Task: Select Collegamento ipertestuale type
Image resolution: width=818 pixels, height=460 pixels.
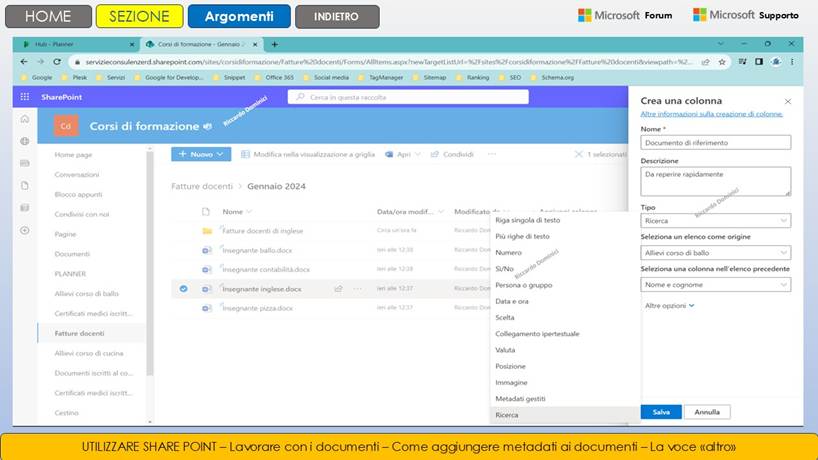Action: point(537,334)
